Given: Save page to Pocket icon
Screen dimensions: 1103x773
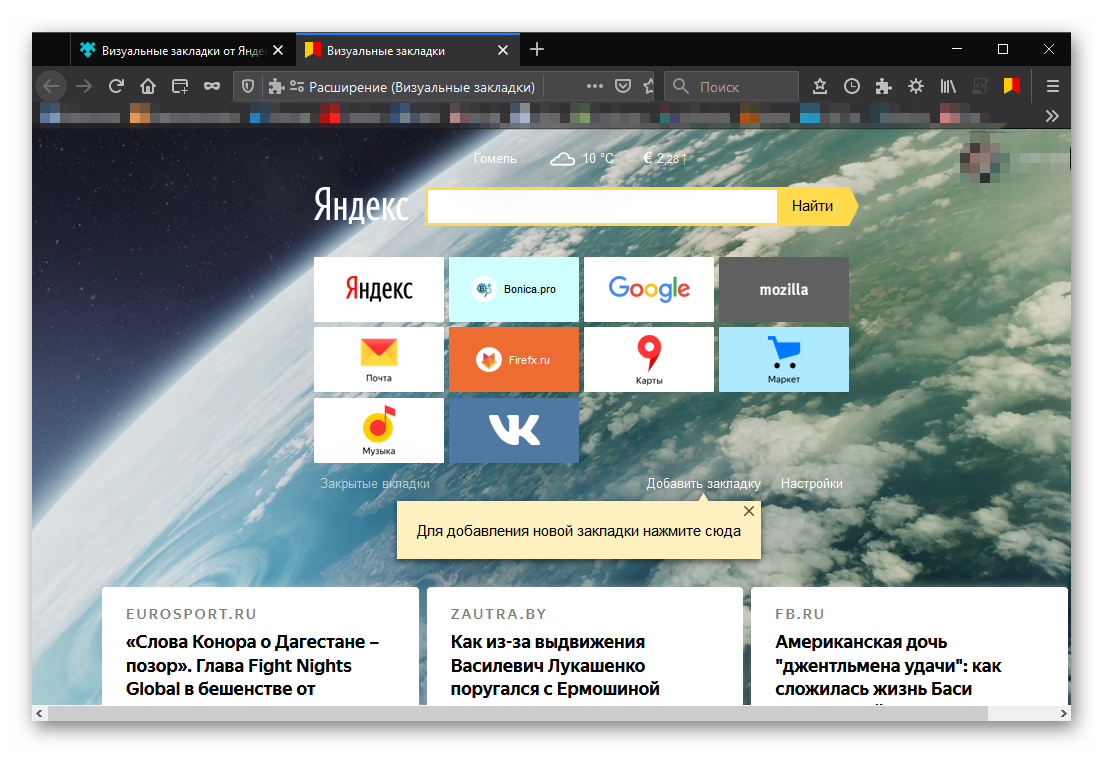Looking at the screenshot, I should click(x=623, y=87).
